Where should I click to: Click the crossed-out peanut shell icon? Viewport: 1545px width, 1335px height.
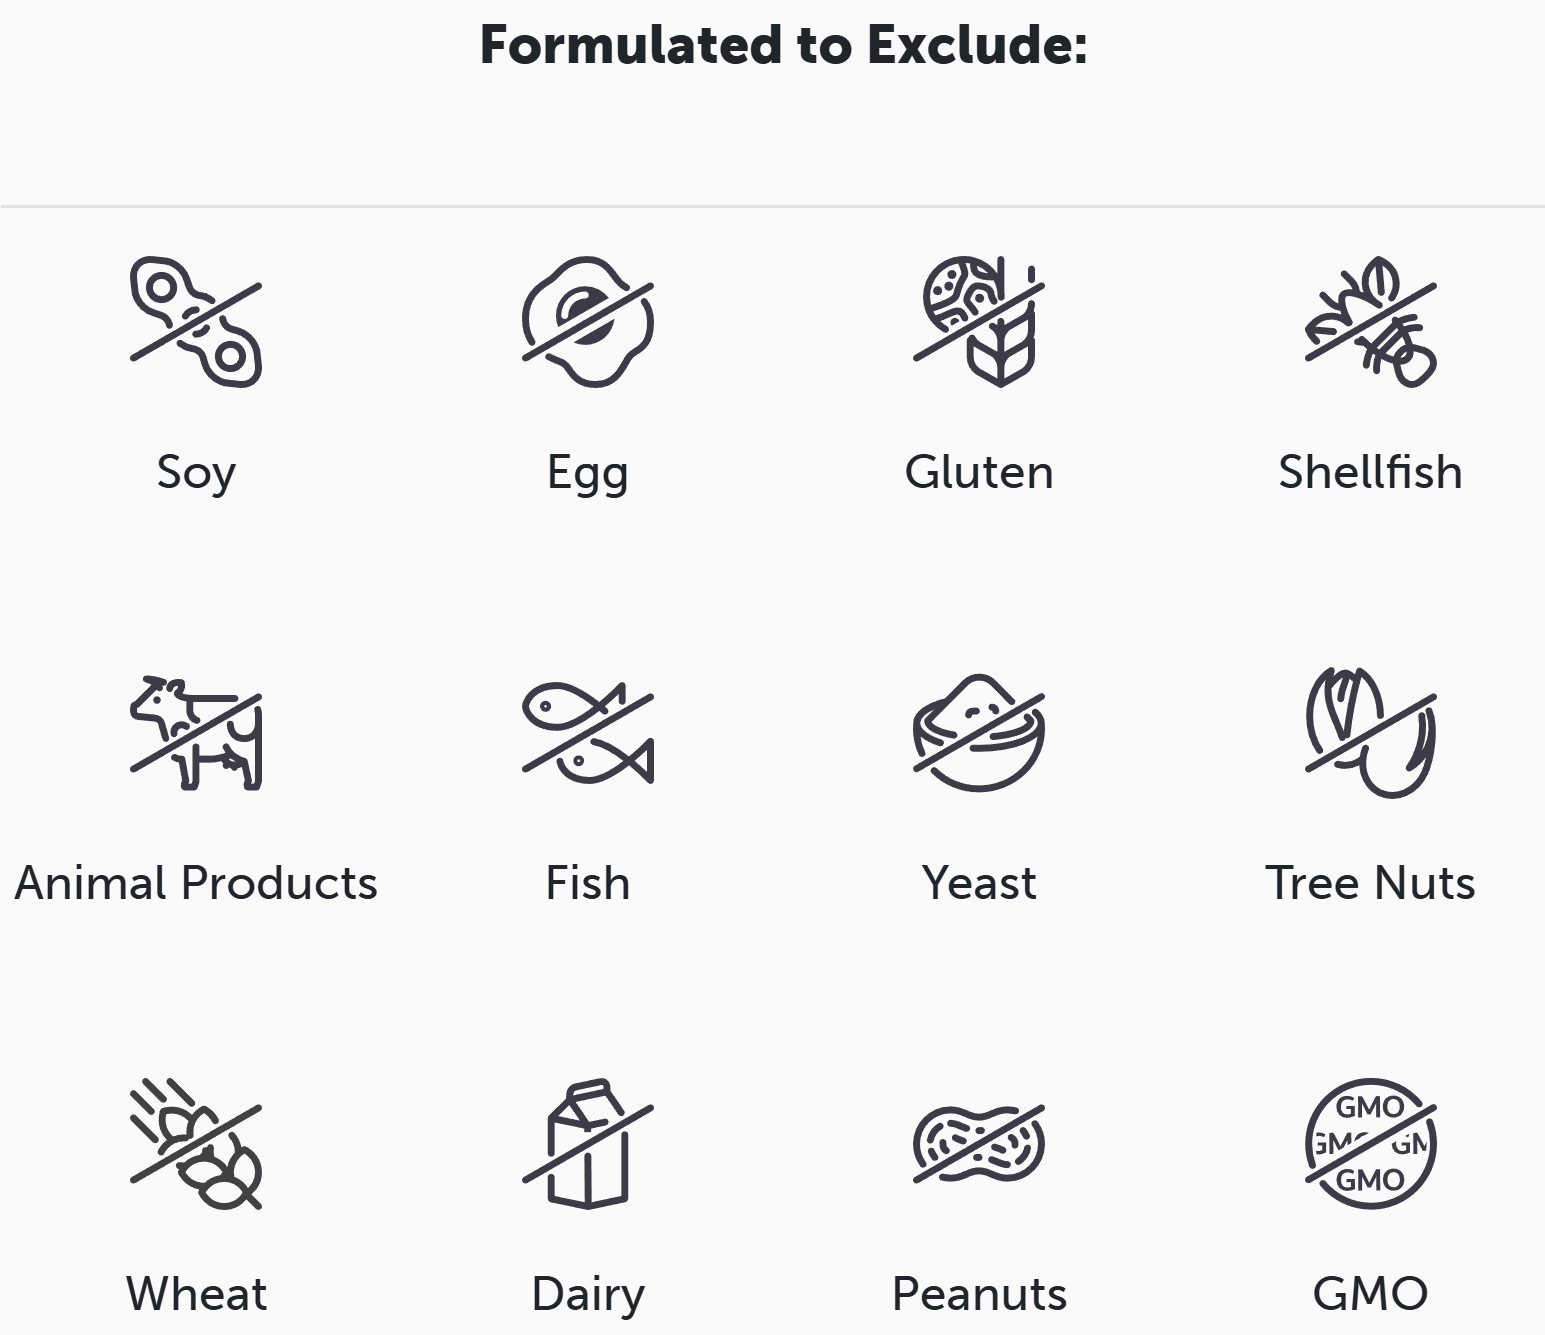click(x=979, y=1144)
